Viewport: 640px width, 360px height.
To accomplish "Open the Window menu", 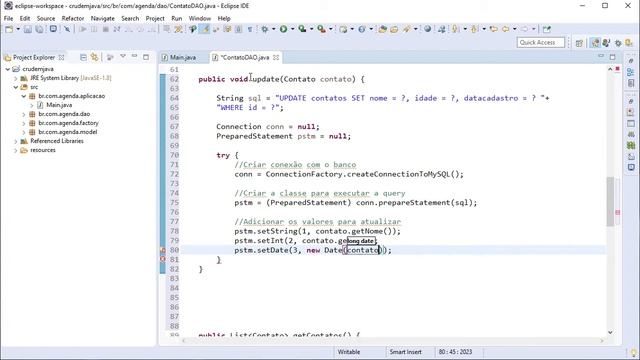I will [200, 18].
